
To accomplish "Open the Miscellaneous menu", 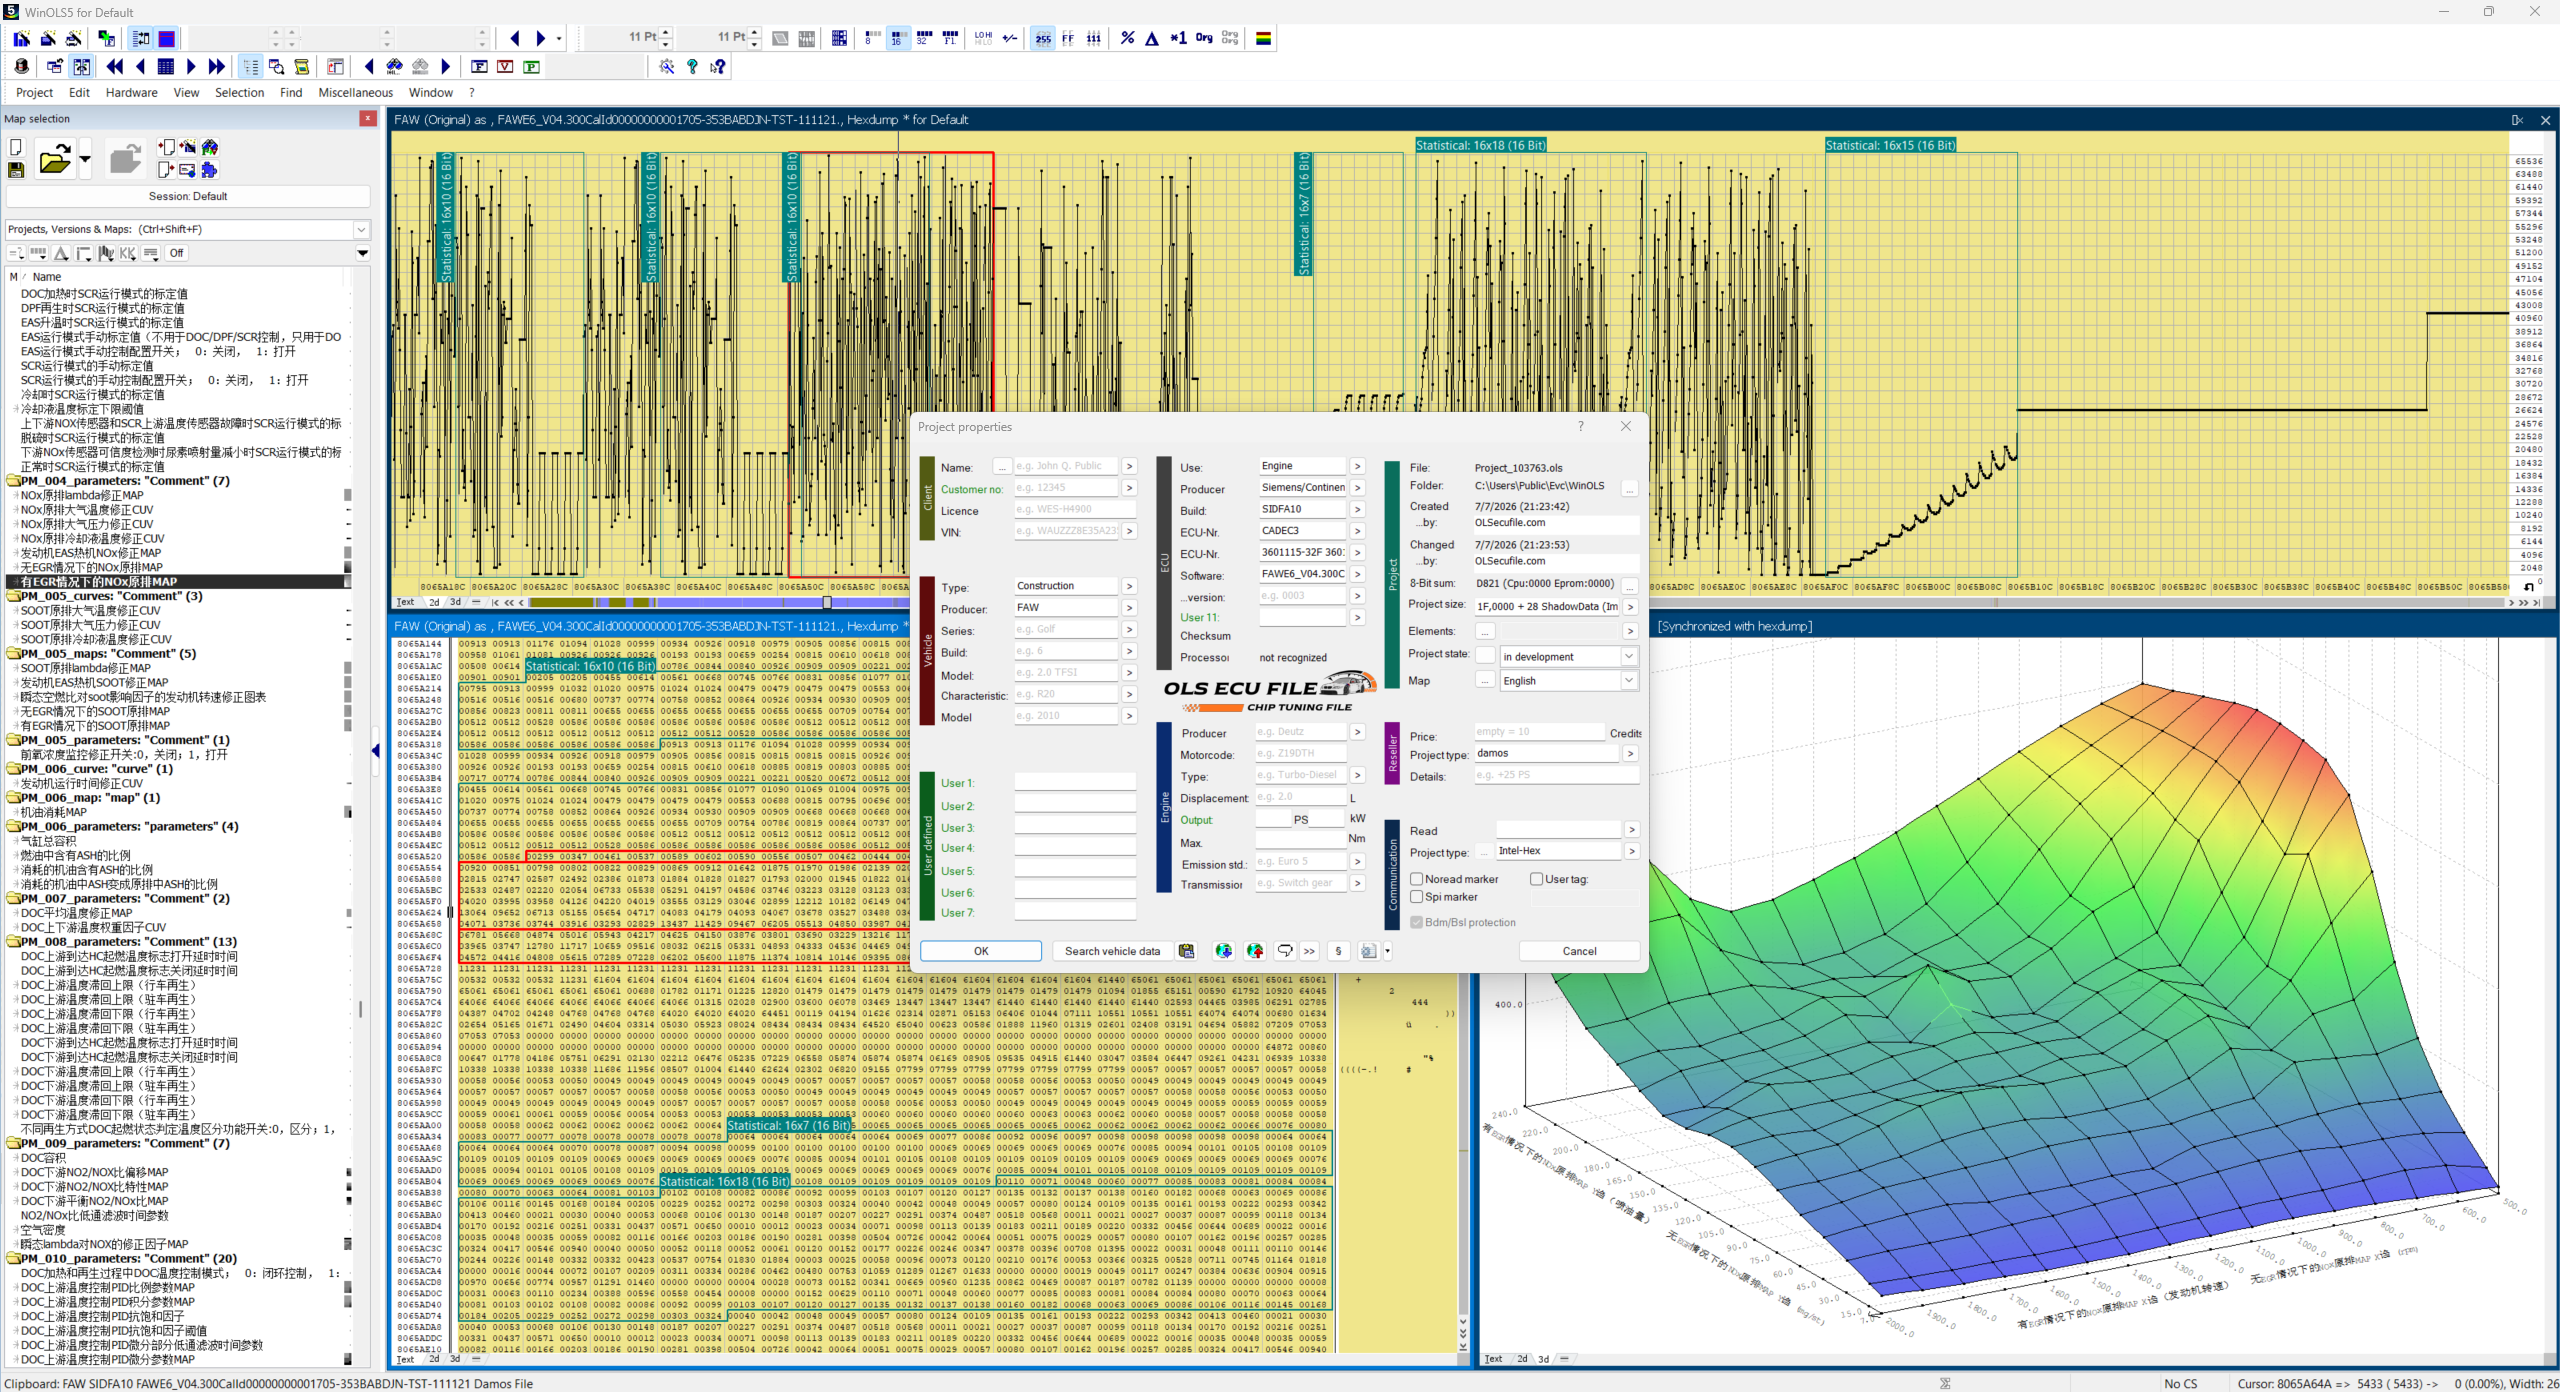I will pos(355,92).
